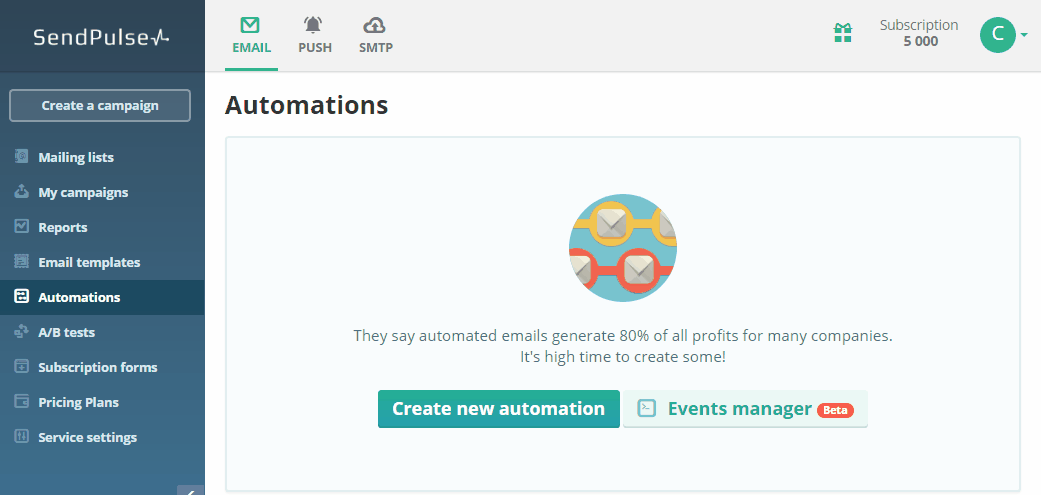Open the Automations menu item

pos(79,297)
